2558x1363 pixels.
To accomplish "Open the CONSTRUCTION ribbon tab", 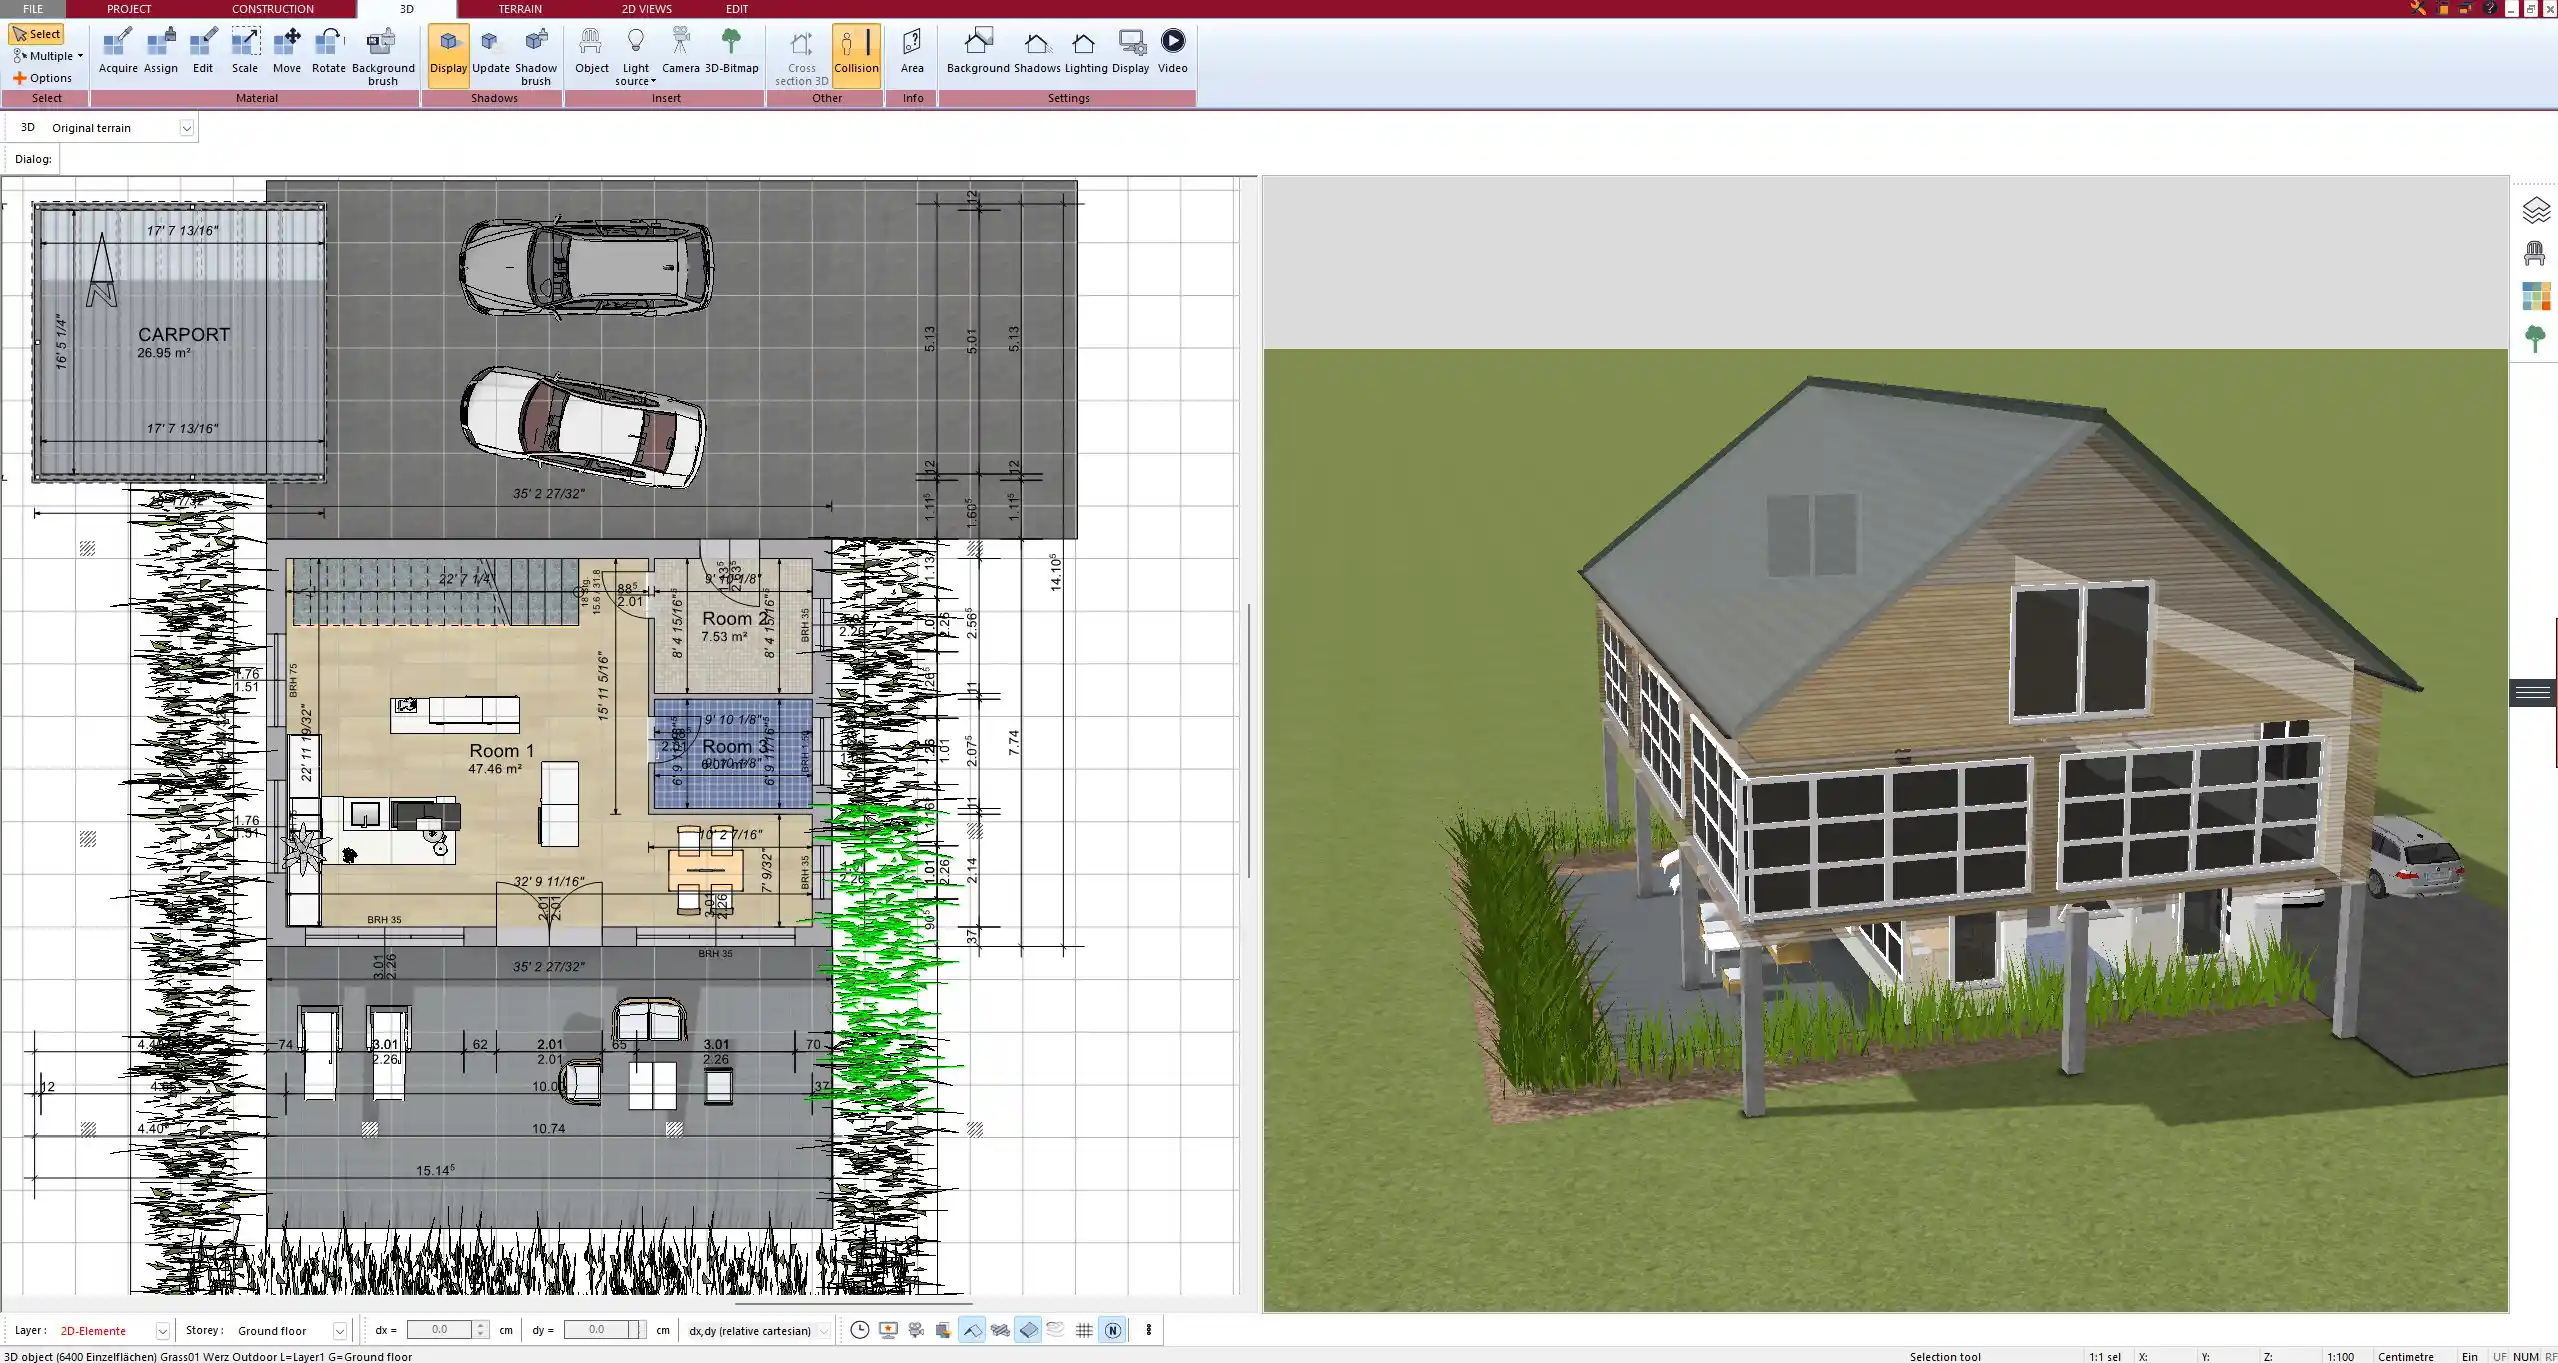I will coord(272,8).
